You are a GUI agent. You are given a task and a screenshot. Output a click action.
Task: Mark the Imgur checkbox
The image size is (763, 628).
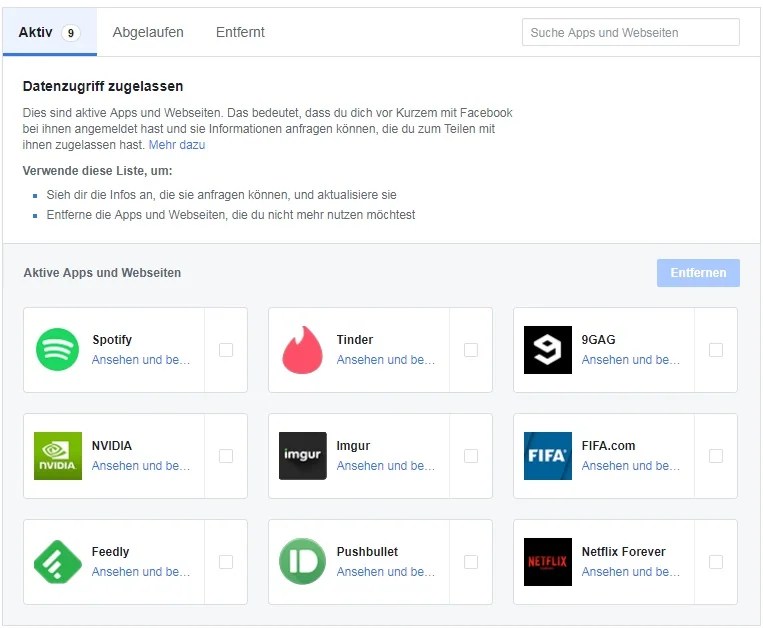tap(471, 456)
